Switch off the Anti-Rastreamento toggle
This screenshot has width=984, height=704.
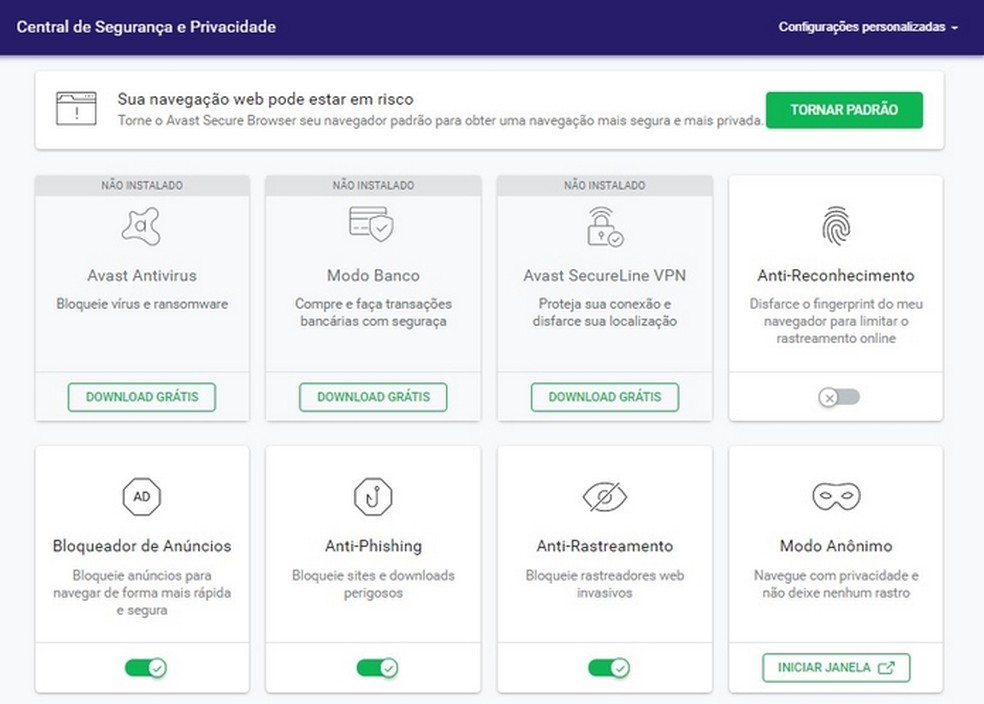[608, 667]
